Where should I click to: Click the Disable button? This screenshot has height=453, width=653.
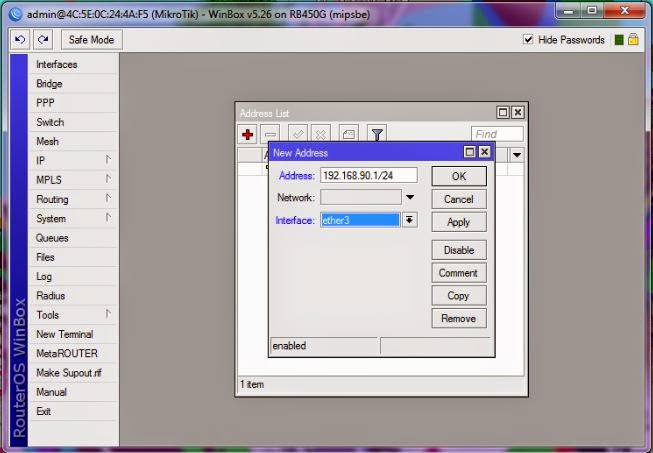(459, 250)
